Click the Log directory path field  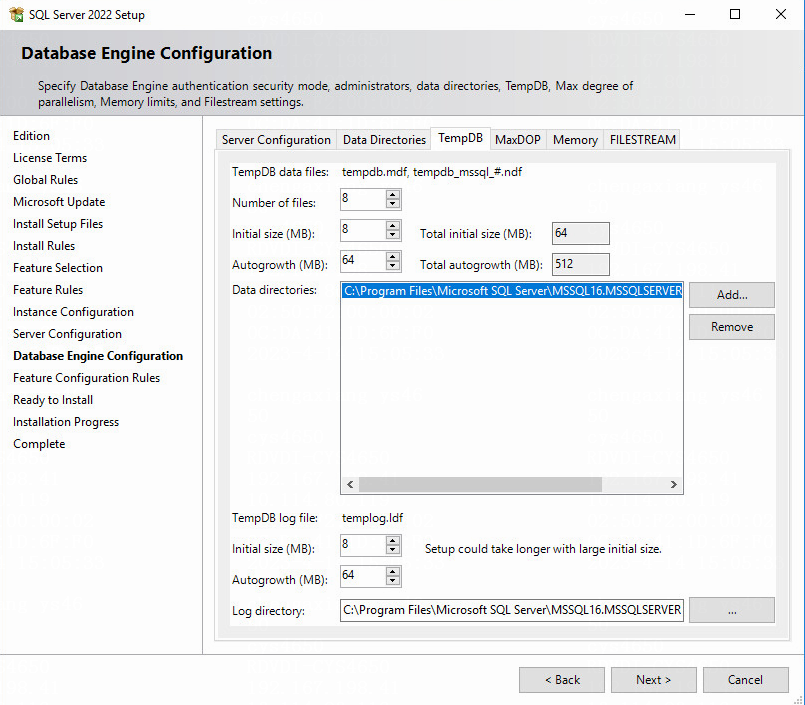tap(511, 610)
